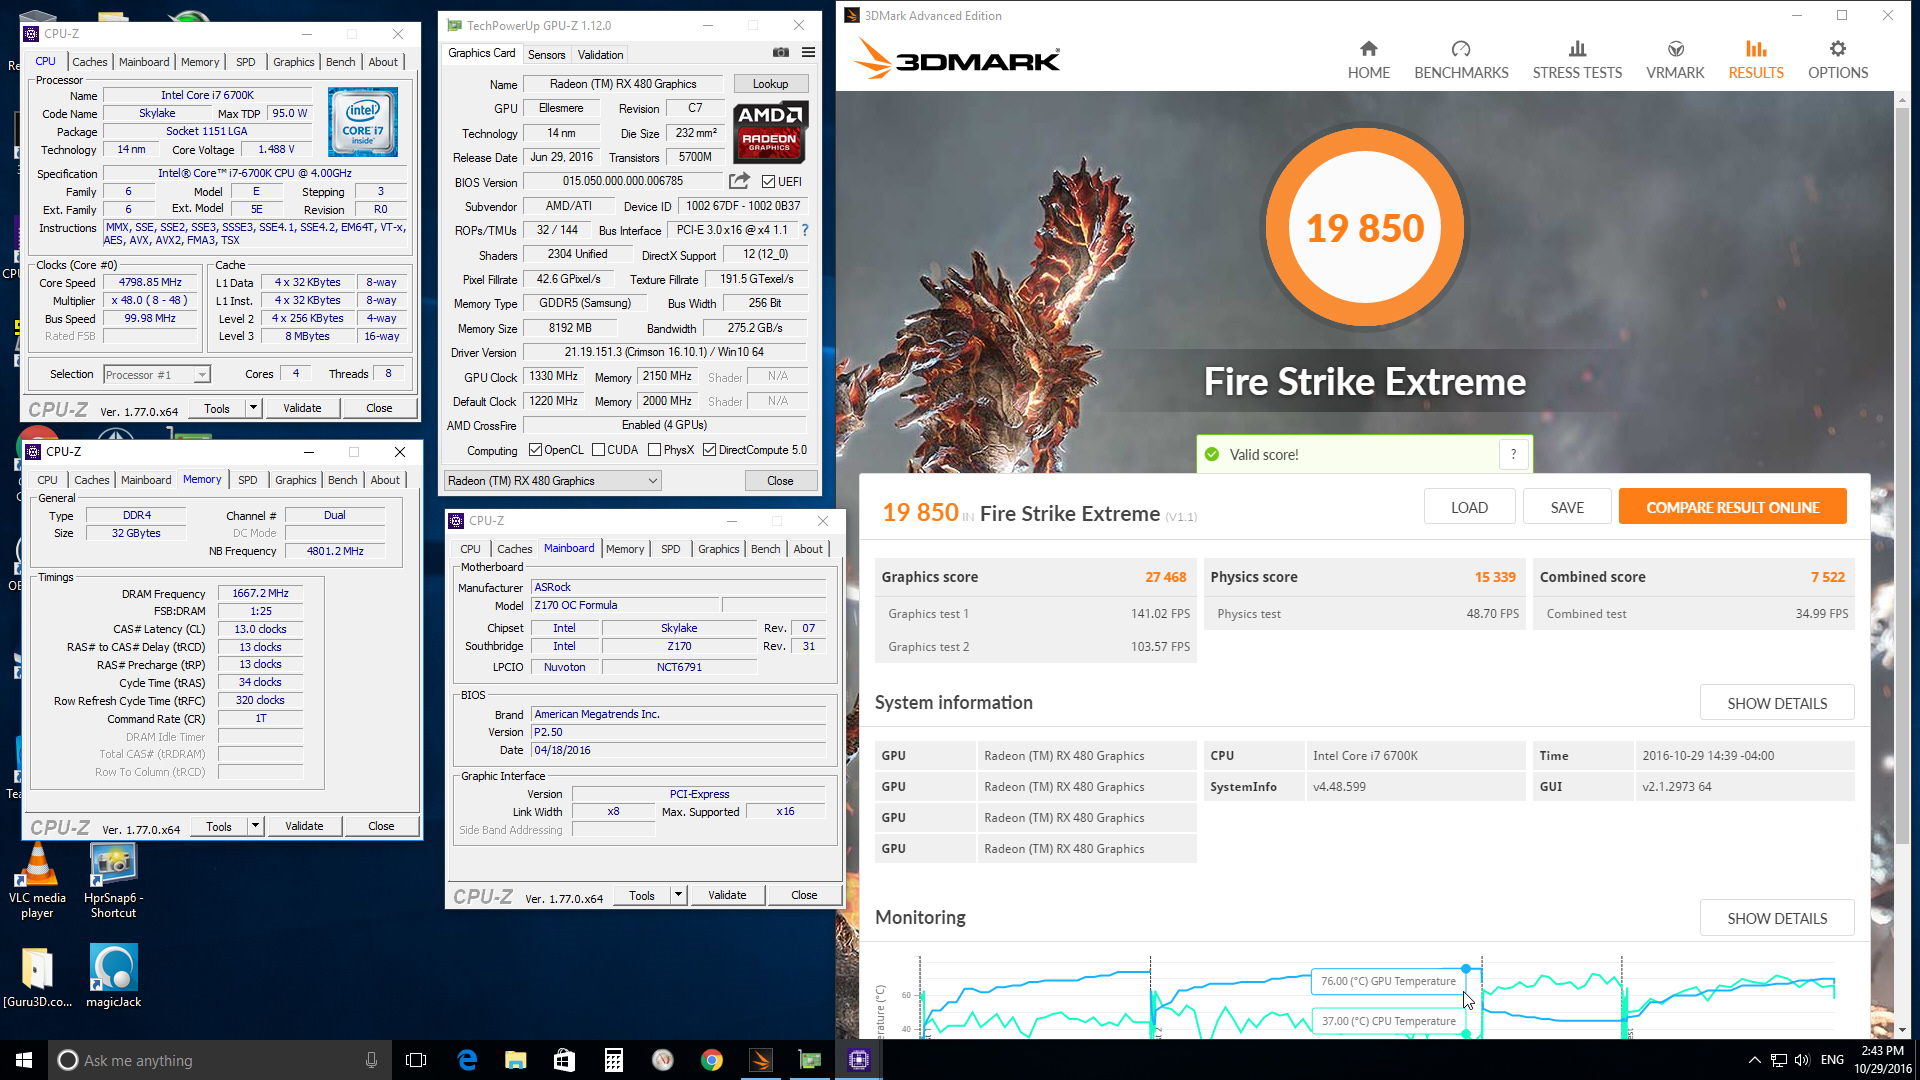The height and width of the screenshot is (1080, 1920).
Task: Go to STRESS TESTS in 3DMark
Action: 1577,60
